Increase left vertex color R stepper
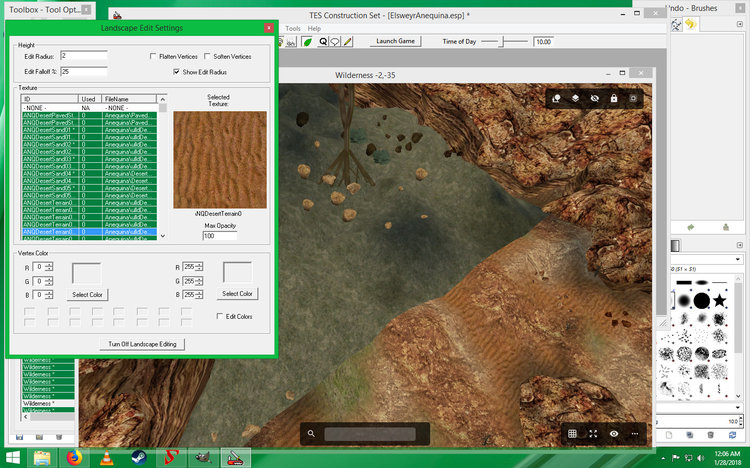The image size is (750, 468). point(49,265)
